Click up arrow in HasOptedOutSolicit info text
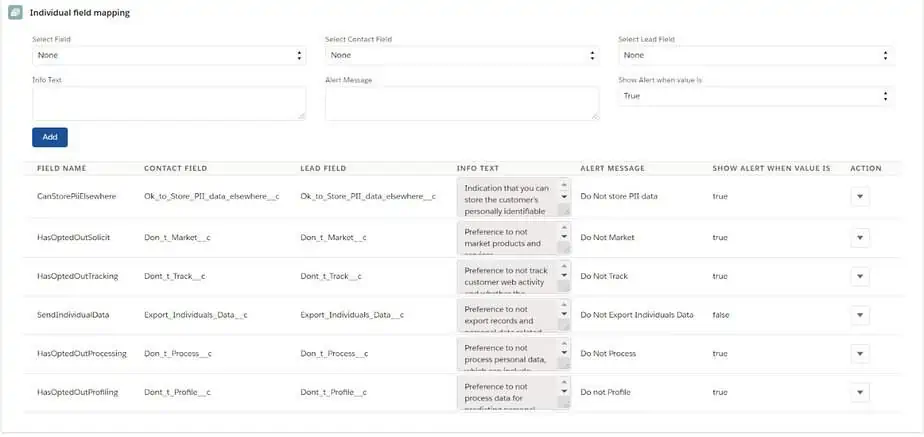Viewport: 924px width, 437px height. pyautogui.click(x=564, y=227)
